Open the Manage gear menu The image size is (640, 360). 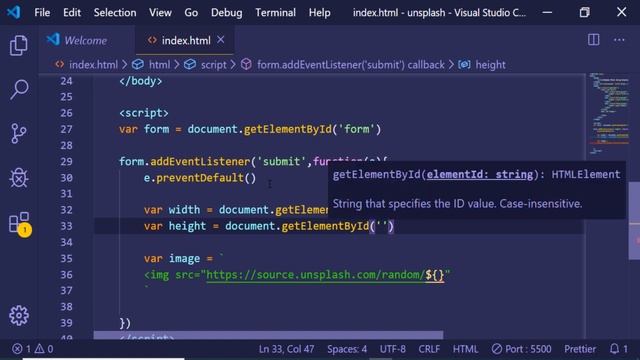[x=19, y=316]
